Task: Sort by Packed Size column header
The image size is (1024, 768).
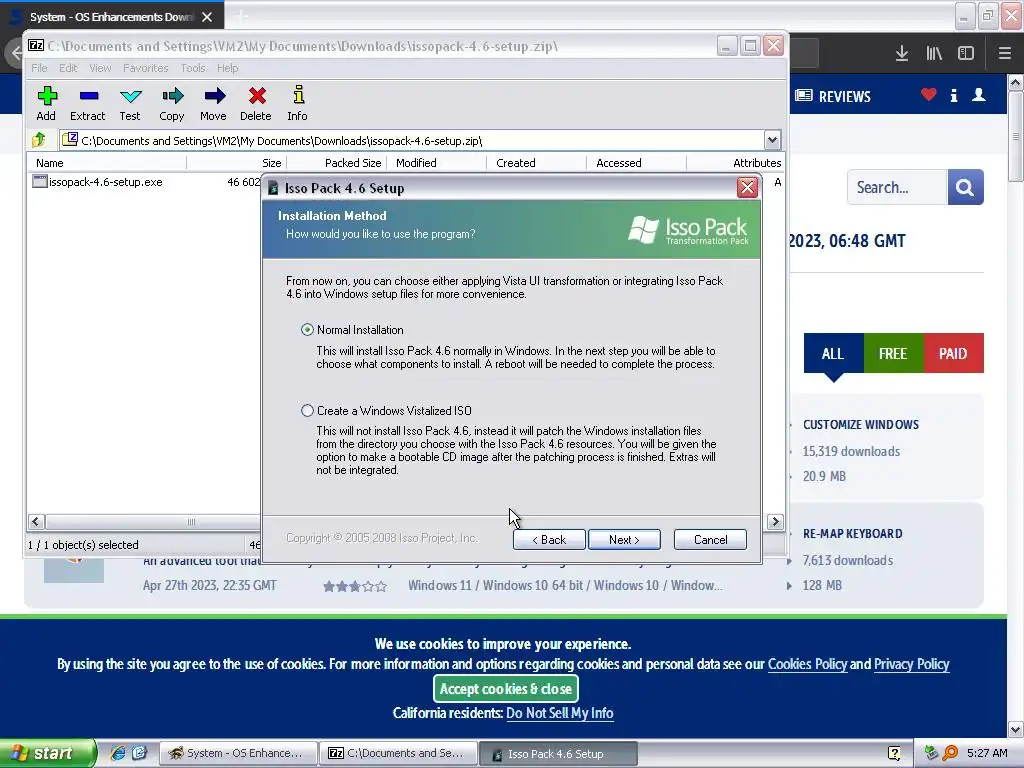Action: 337,163
